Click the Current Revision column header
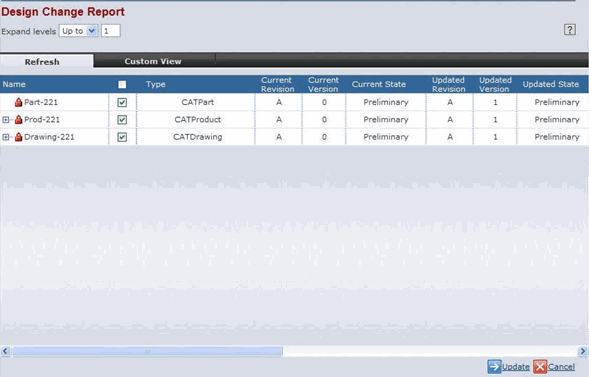Screen dimensions: 589x377 click(278, 84)
